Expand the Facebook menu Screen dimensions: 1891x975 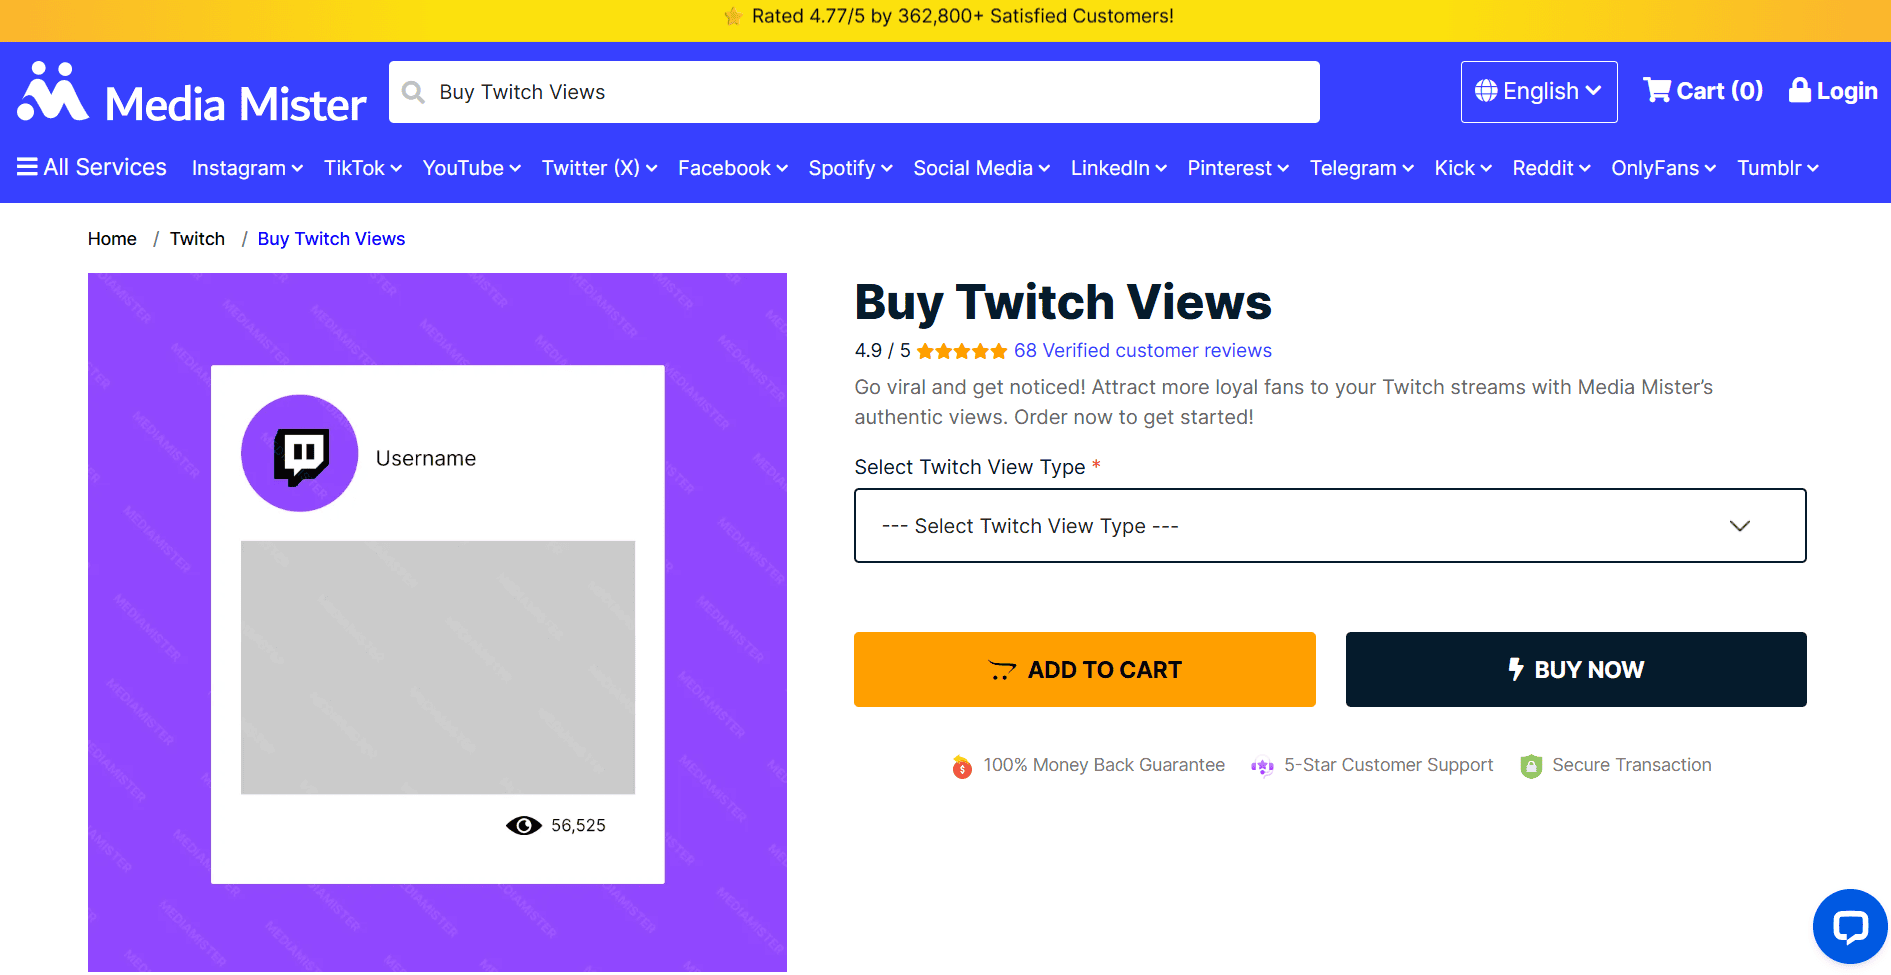coord(733,168)
